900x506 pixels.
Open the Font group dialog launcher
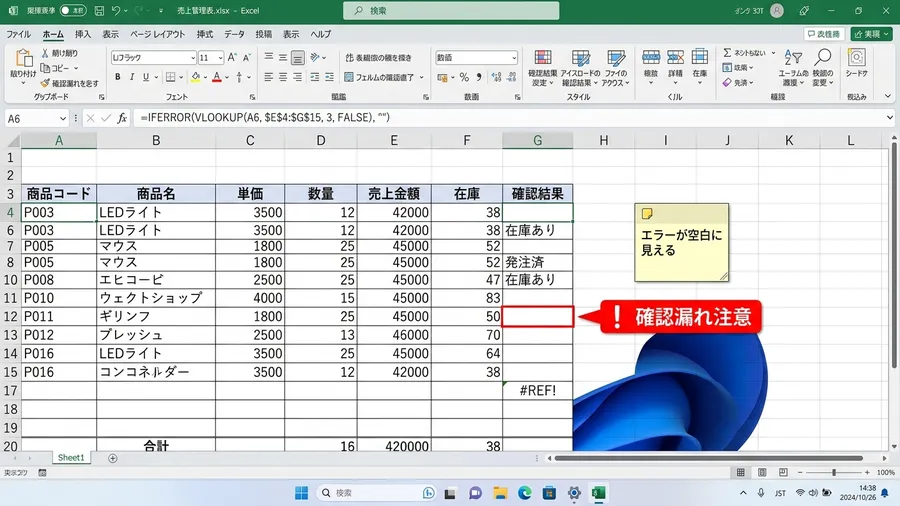point(252,97)
